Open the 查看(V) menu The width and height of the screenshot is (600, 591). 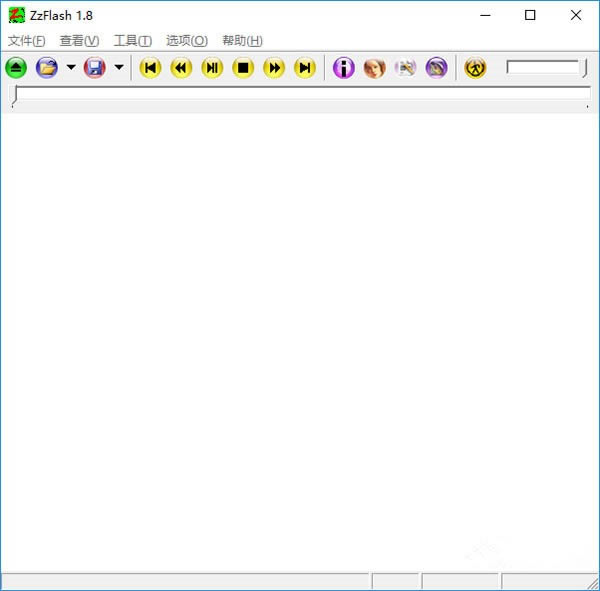[x=80, y=41]
